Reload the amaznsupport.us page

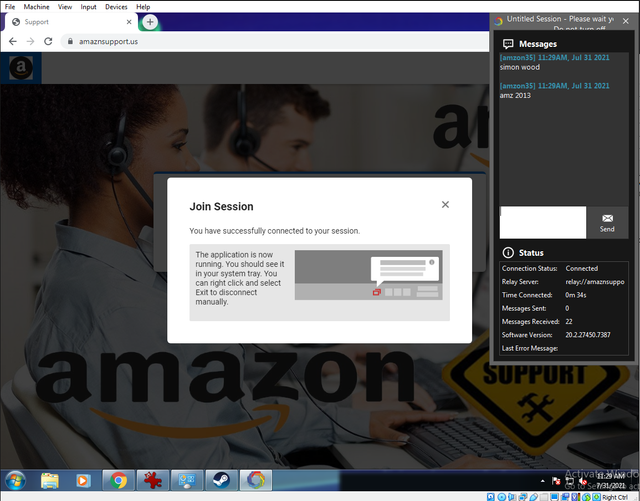[x=48, y=41]
